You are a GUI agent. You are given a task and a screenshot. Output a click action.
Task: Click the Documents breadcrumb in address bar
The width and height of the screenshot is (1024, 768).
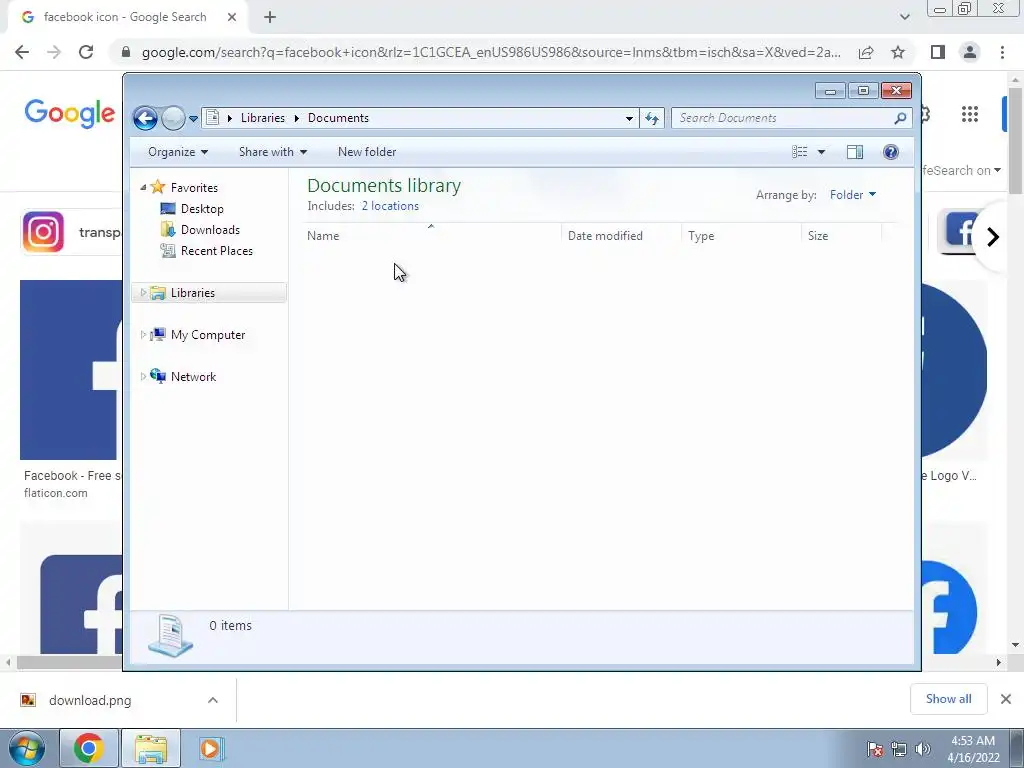[x=338, y=118]
